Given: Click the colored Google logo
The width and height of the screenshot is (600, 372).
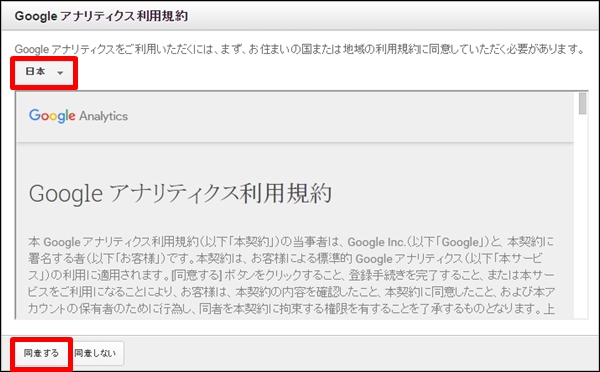Looking at the screenshot, I should click(x=52, y=116).
